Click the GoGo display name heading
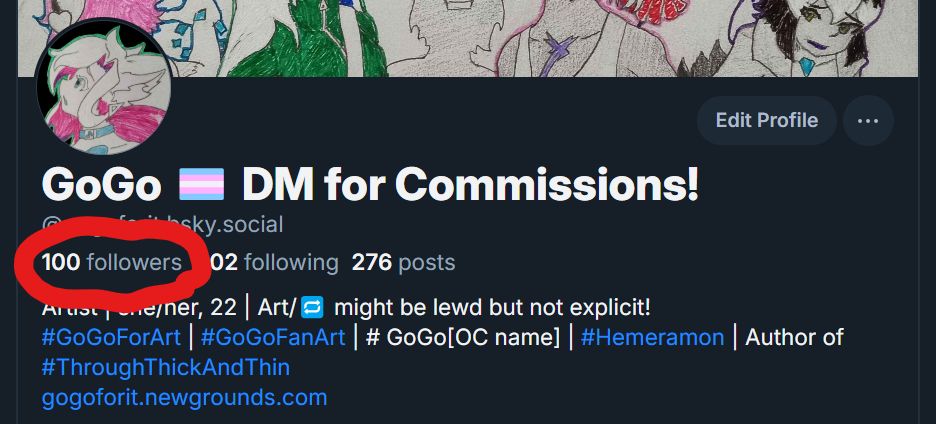Screen dimensions: 936x424 coord(101,185)
